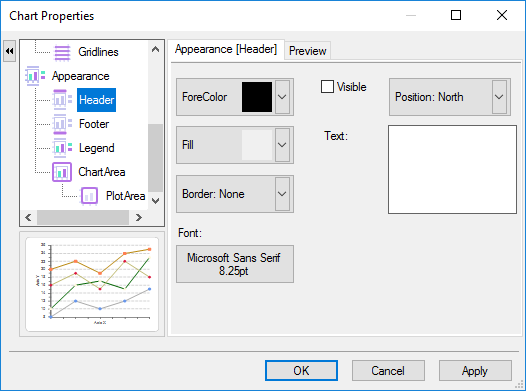The width and height of the screenshot is (526, 391).
Task: Open the Fill dropdown arrow
Action: [282, 145]
